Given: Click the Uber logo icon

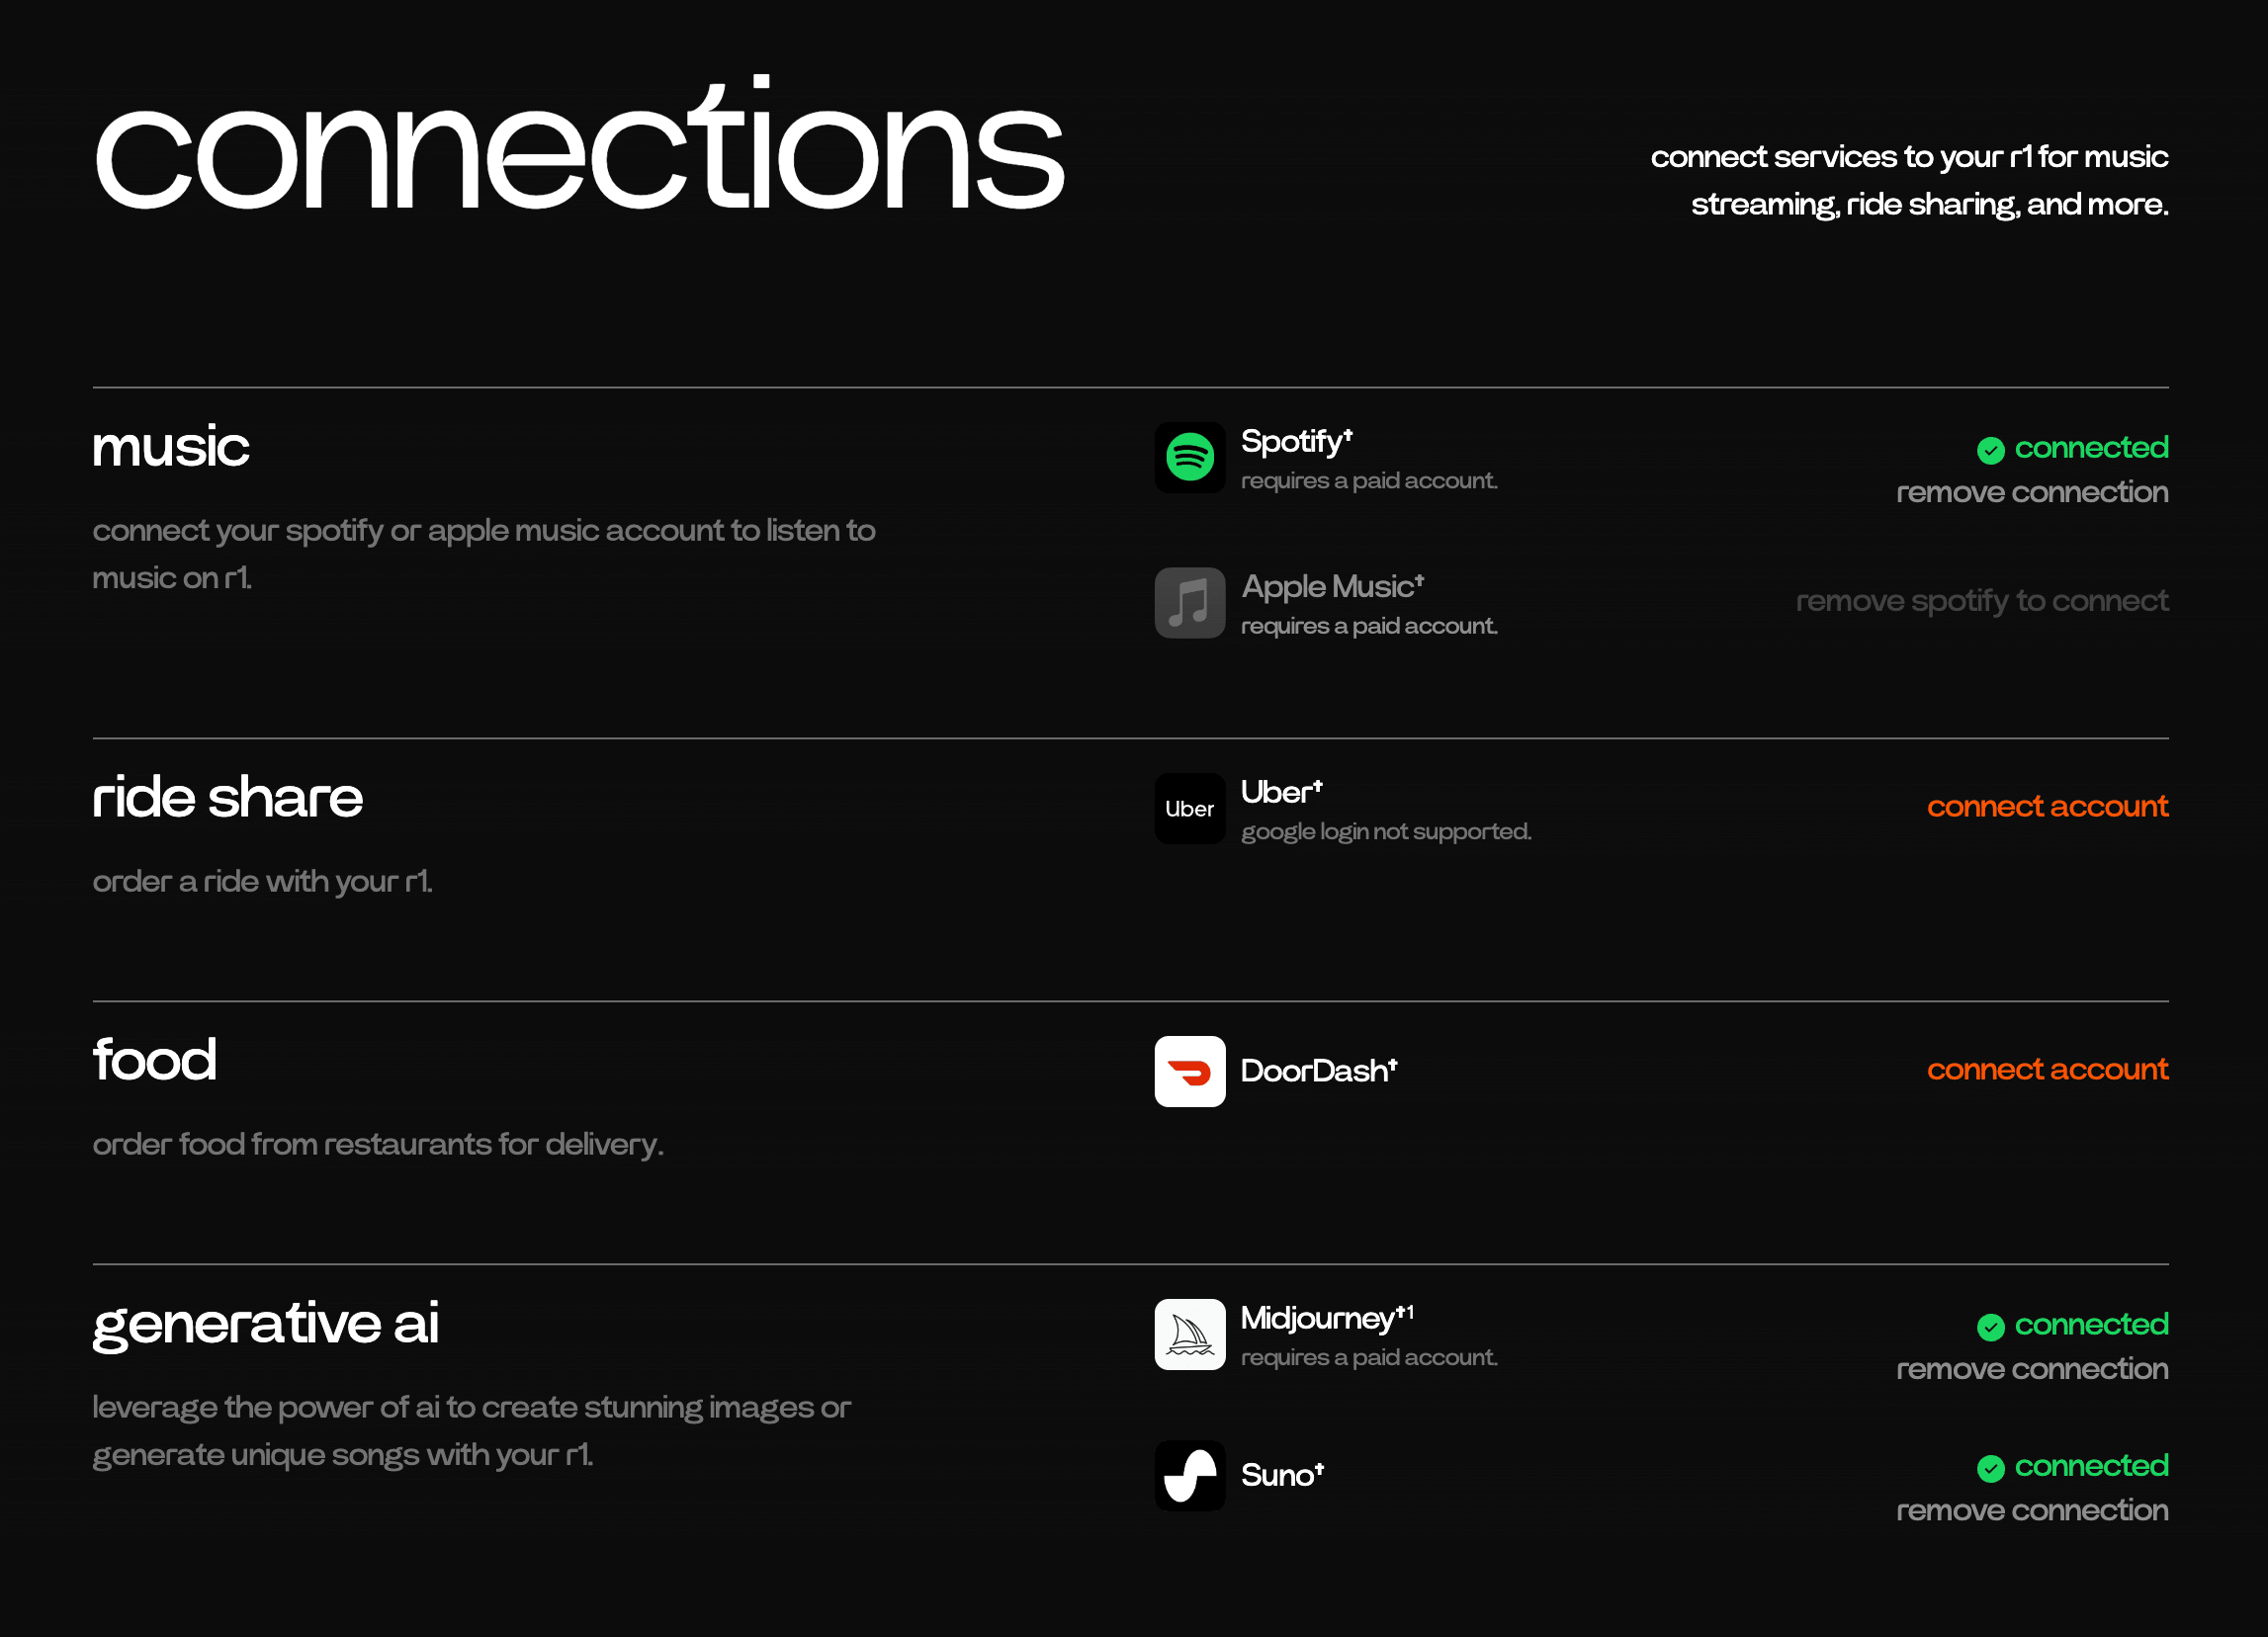Looking at the screenshot, I should click(x=1189, y=808).
